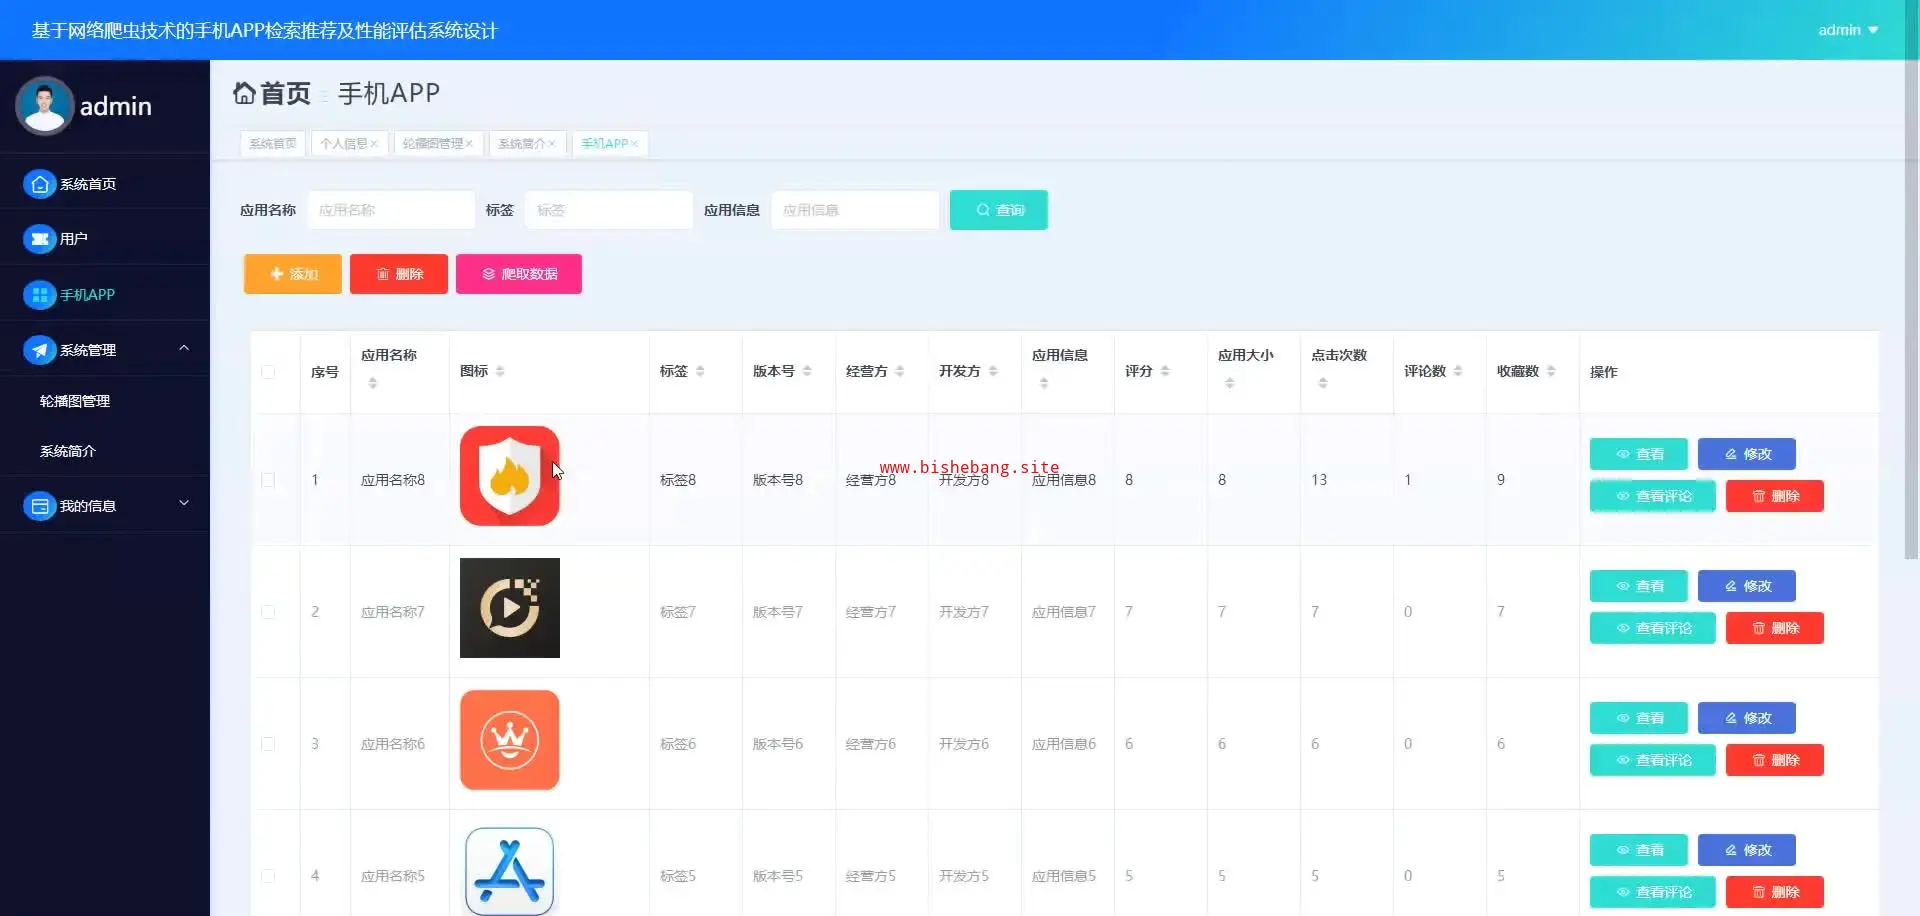The image size is (1920, 916).
Task: Click 修改 for 应用名称7
Action: (1747, 586)
